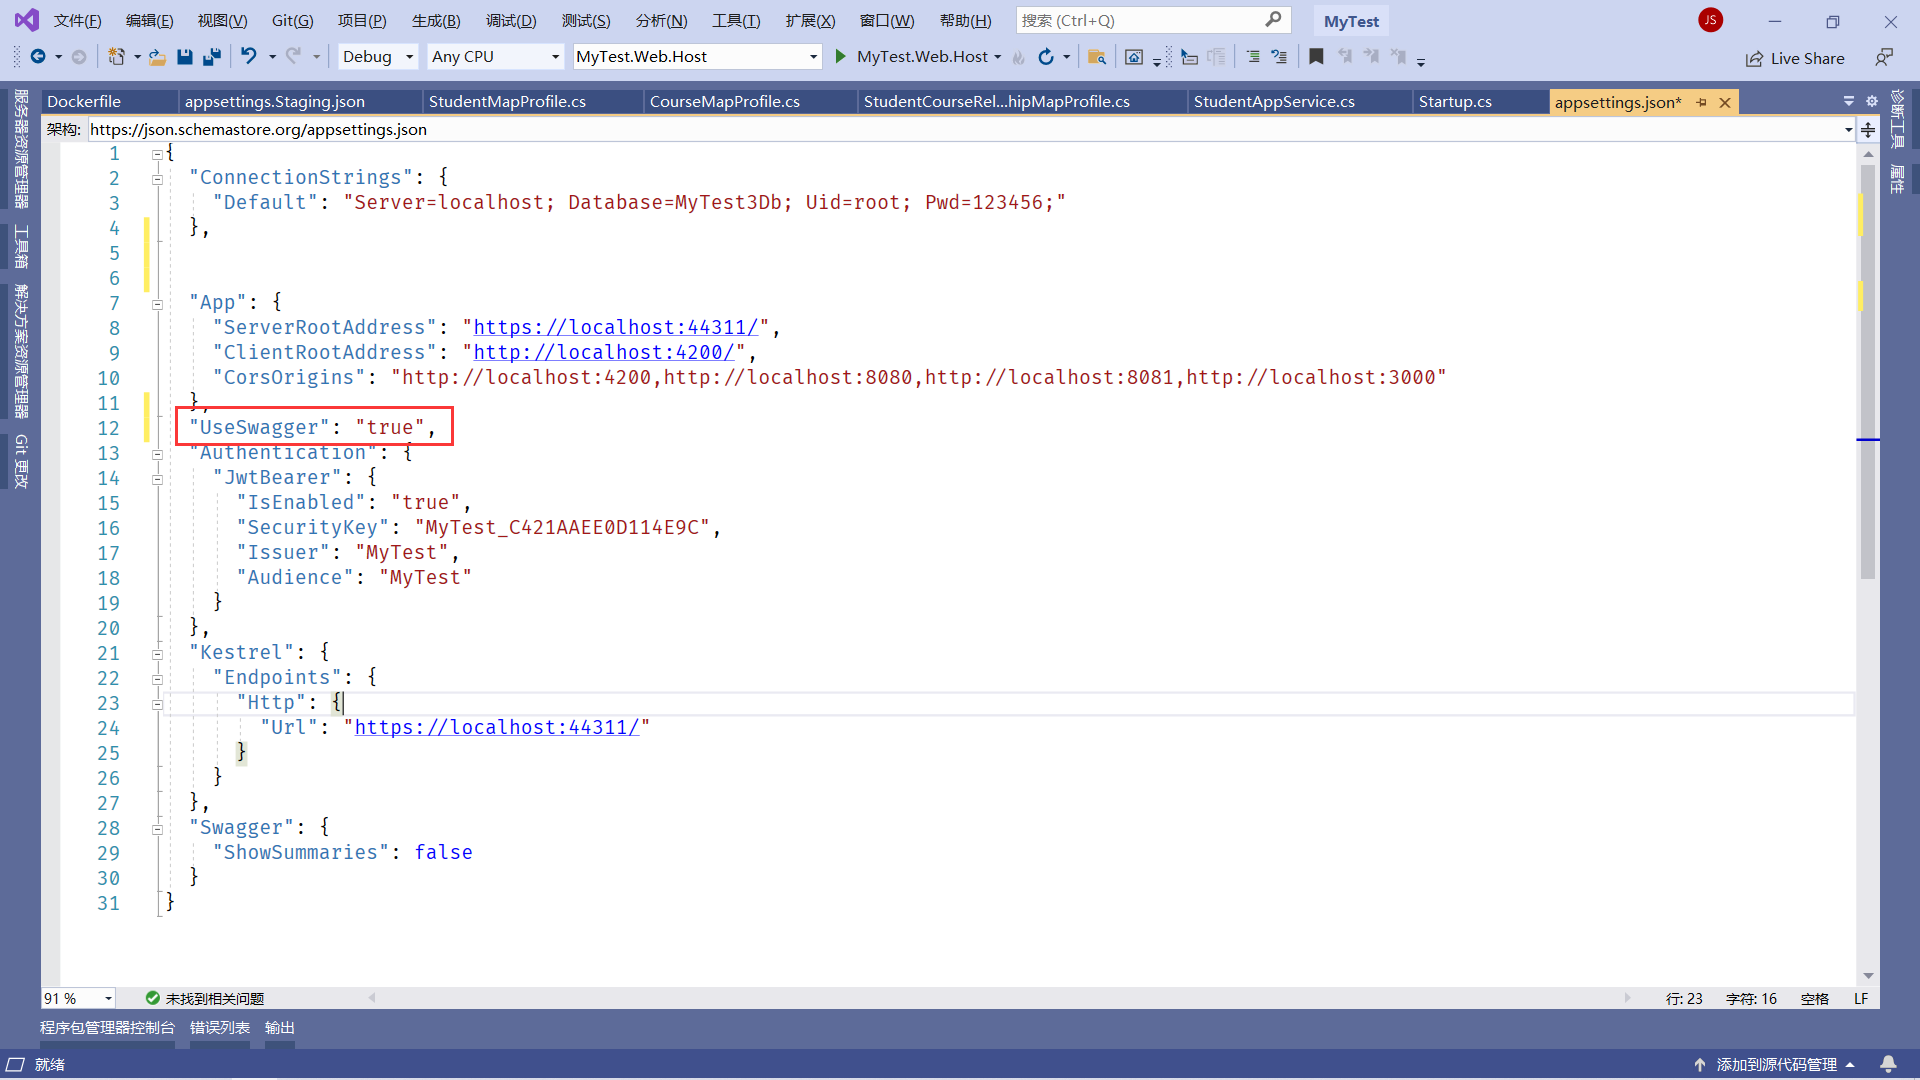Open the 输出 panel tab

[x=279, y=1028]
